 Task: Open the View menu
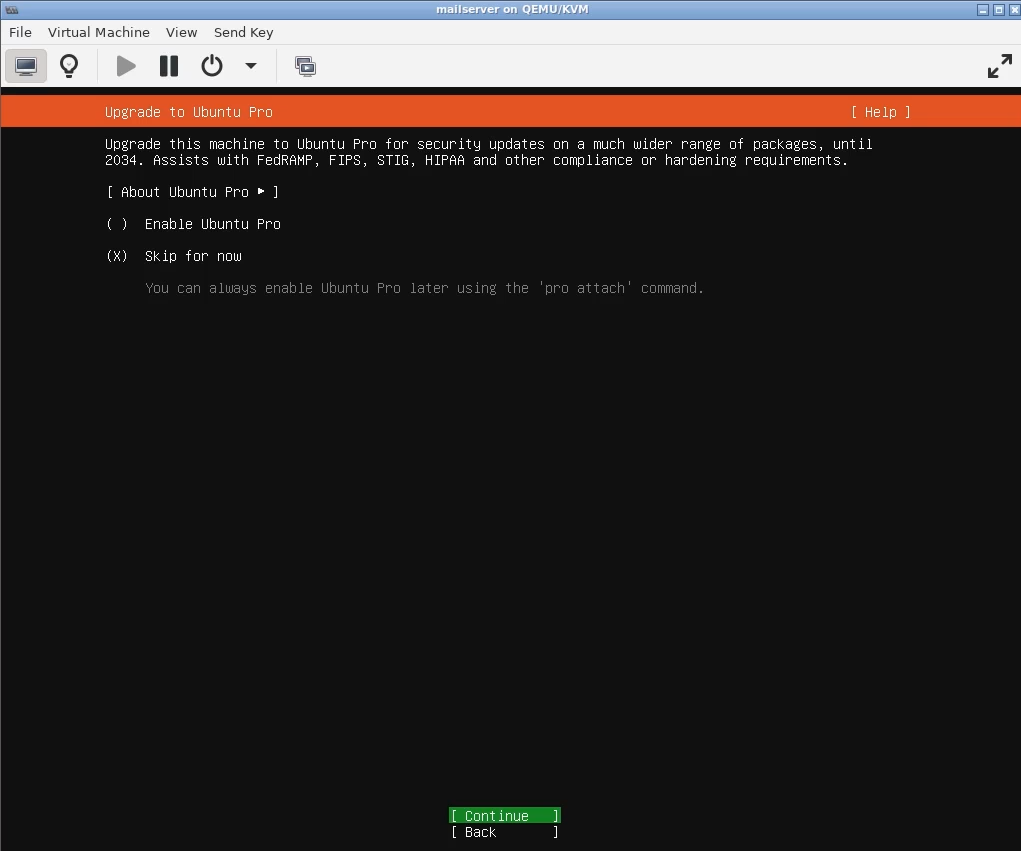(x=181, y=33)
